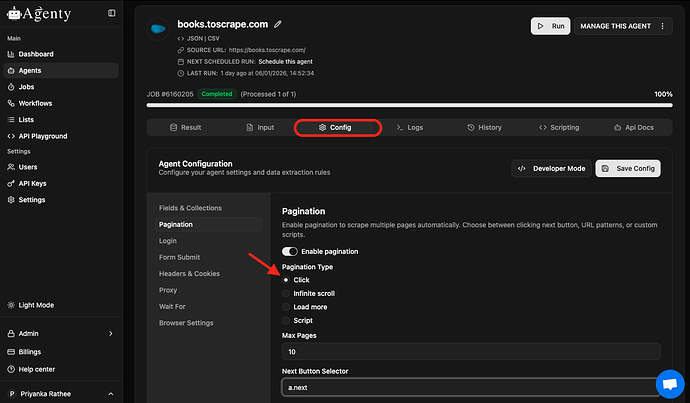Screen dimensions: 690x403
Task: Select Agents in the sidebar
Action: click(61, 70)
